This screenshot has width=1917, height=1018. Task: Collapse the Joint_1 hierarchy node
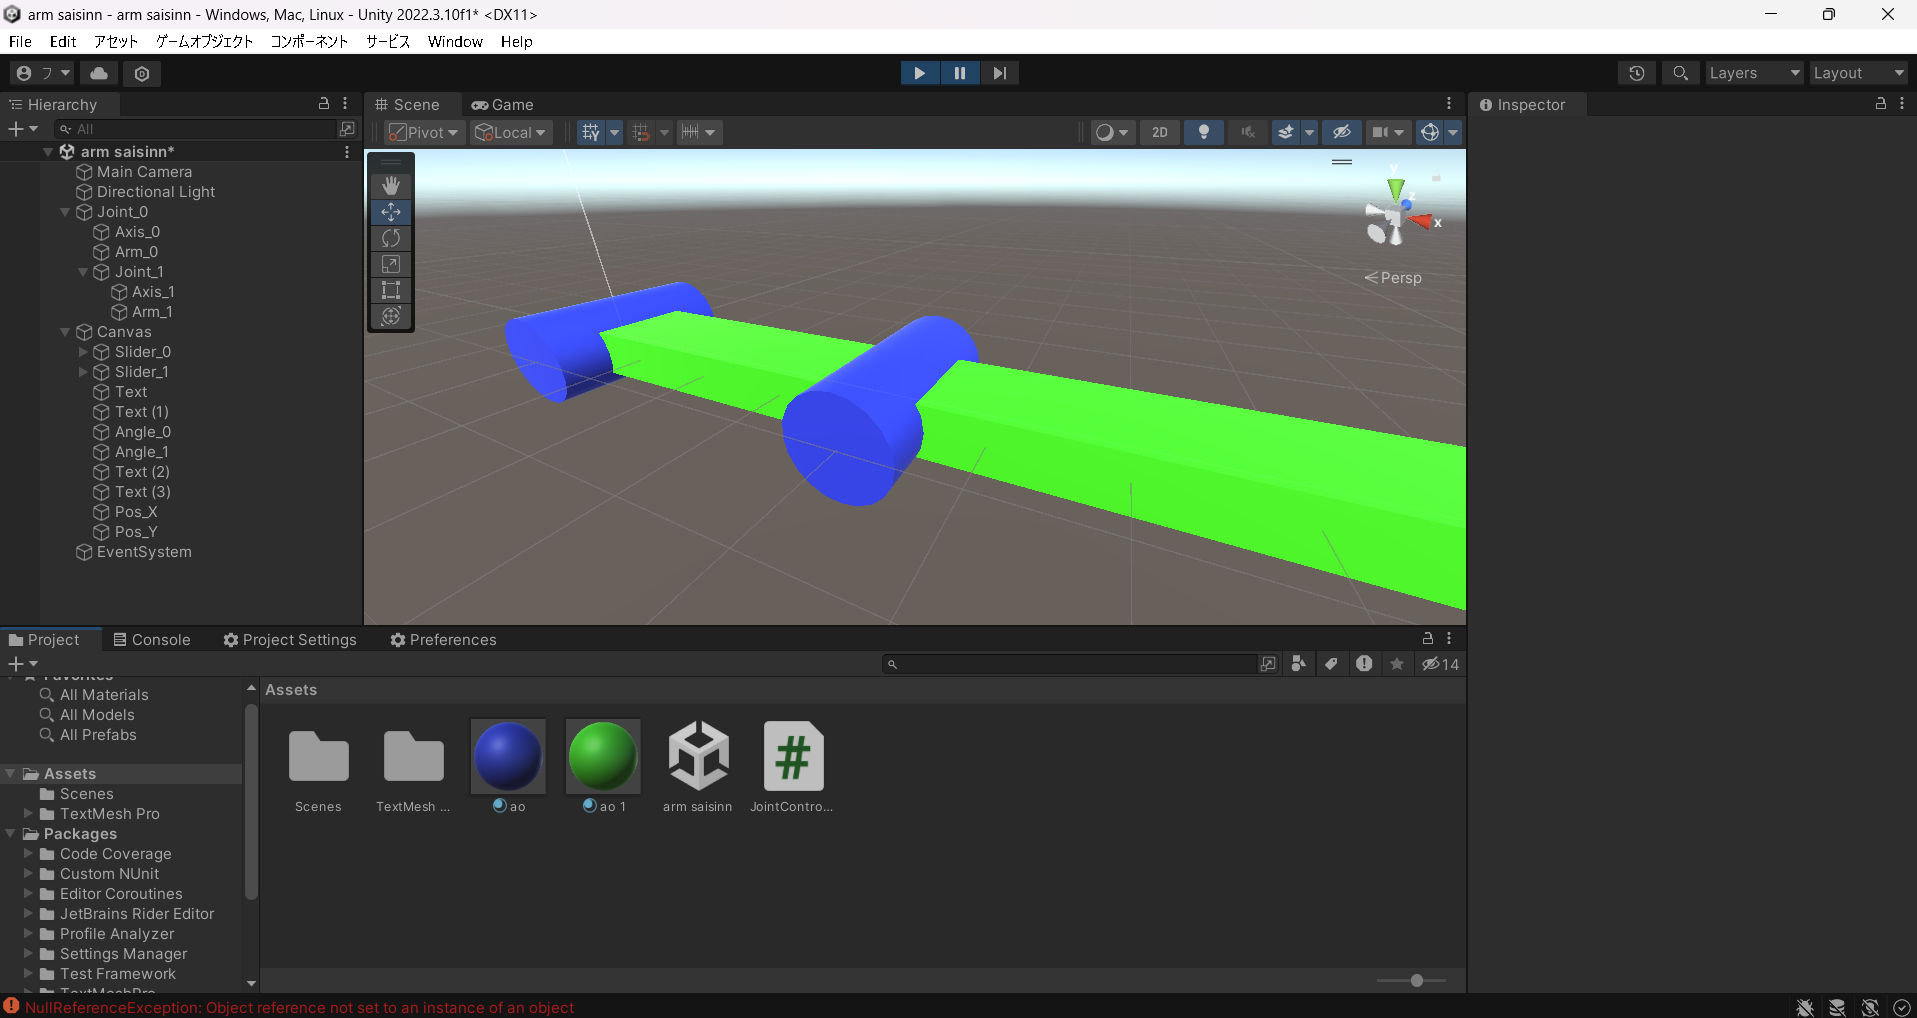pos(83,272)
